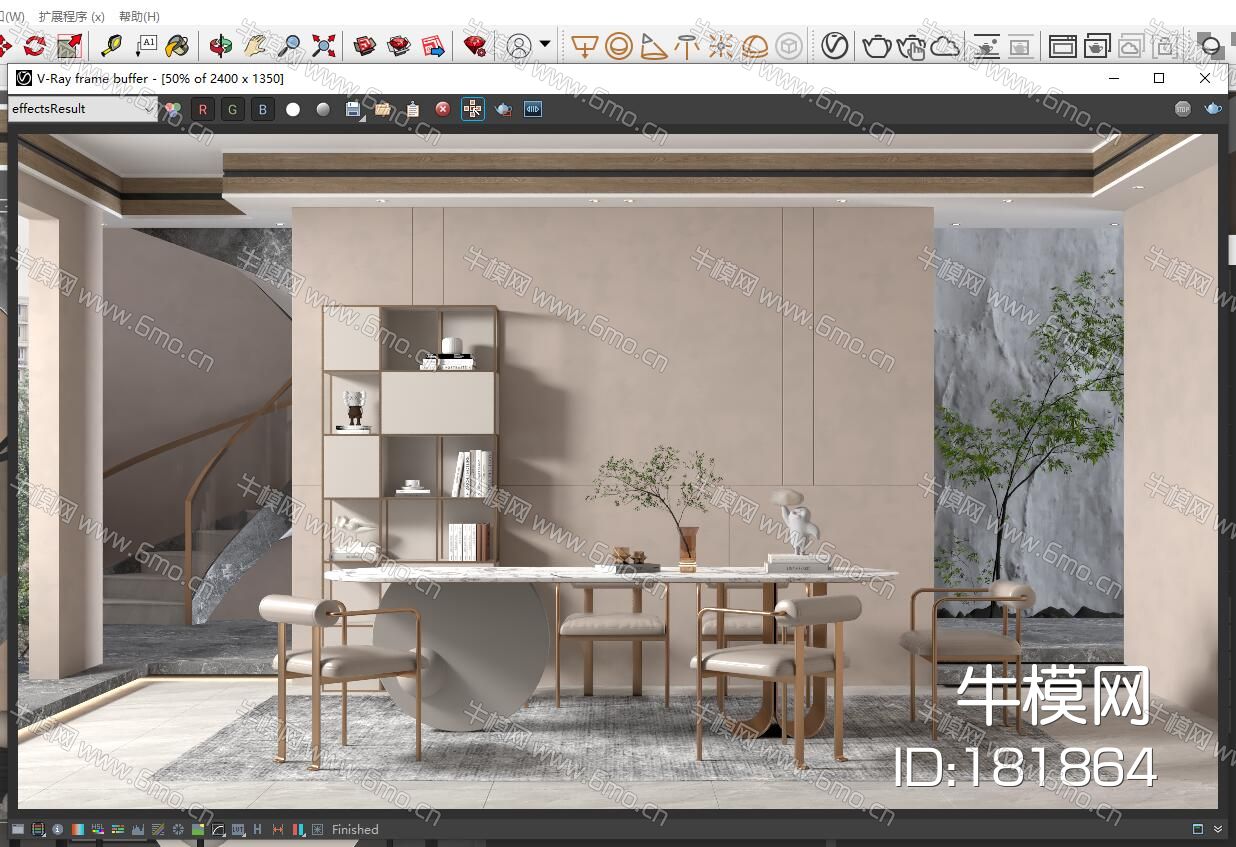Click the Tape Measure tool
The width and height of the screenshot is (1236, 847).
click(x=111, y=45)
